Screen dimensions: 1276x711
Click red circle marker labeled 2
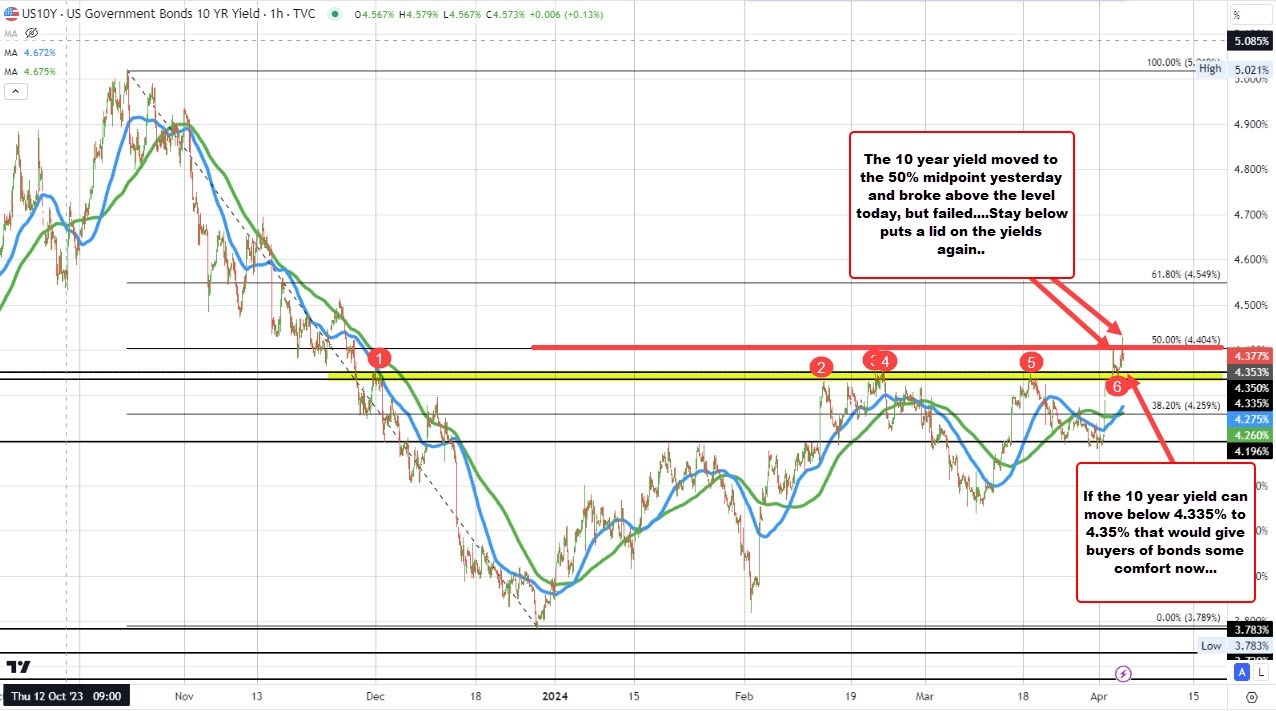pos(821,367)
